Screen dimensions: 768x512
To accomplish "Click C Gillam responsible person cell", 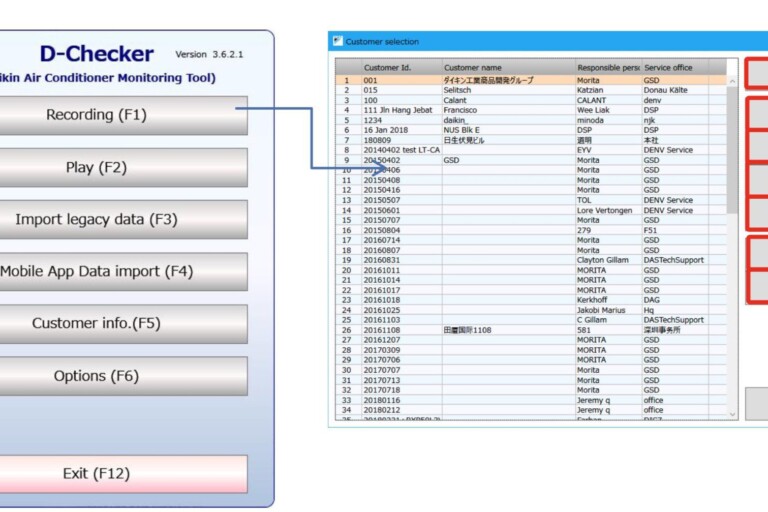I will (608, 320).
